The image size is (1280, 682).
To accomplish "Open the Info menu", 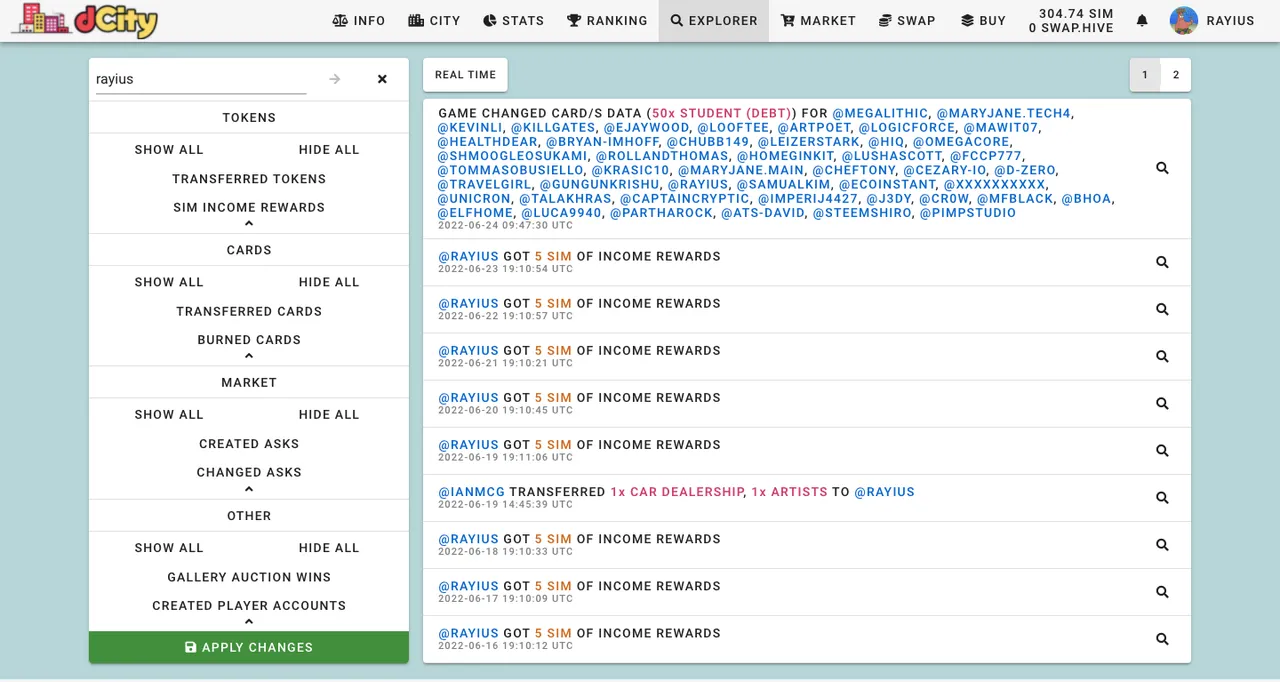I will [358, 20].
